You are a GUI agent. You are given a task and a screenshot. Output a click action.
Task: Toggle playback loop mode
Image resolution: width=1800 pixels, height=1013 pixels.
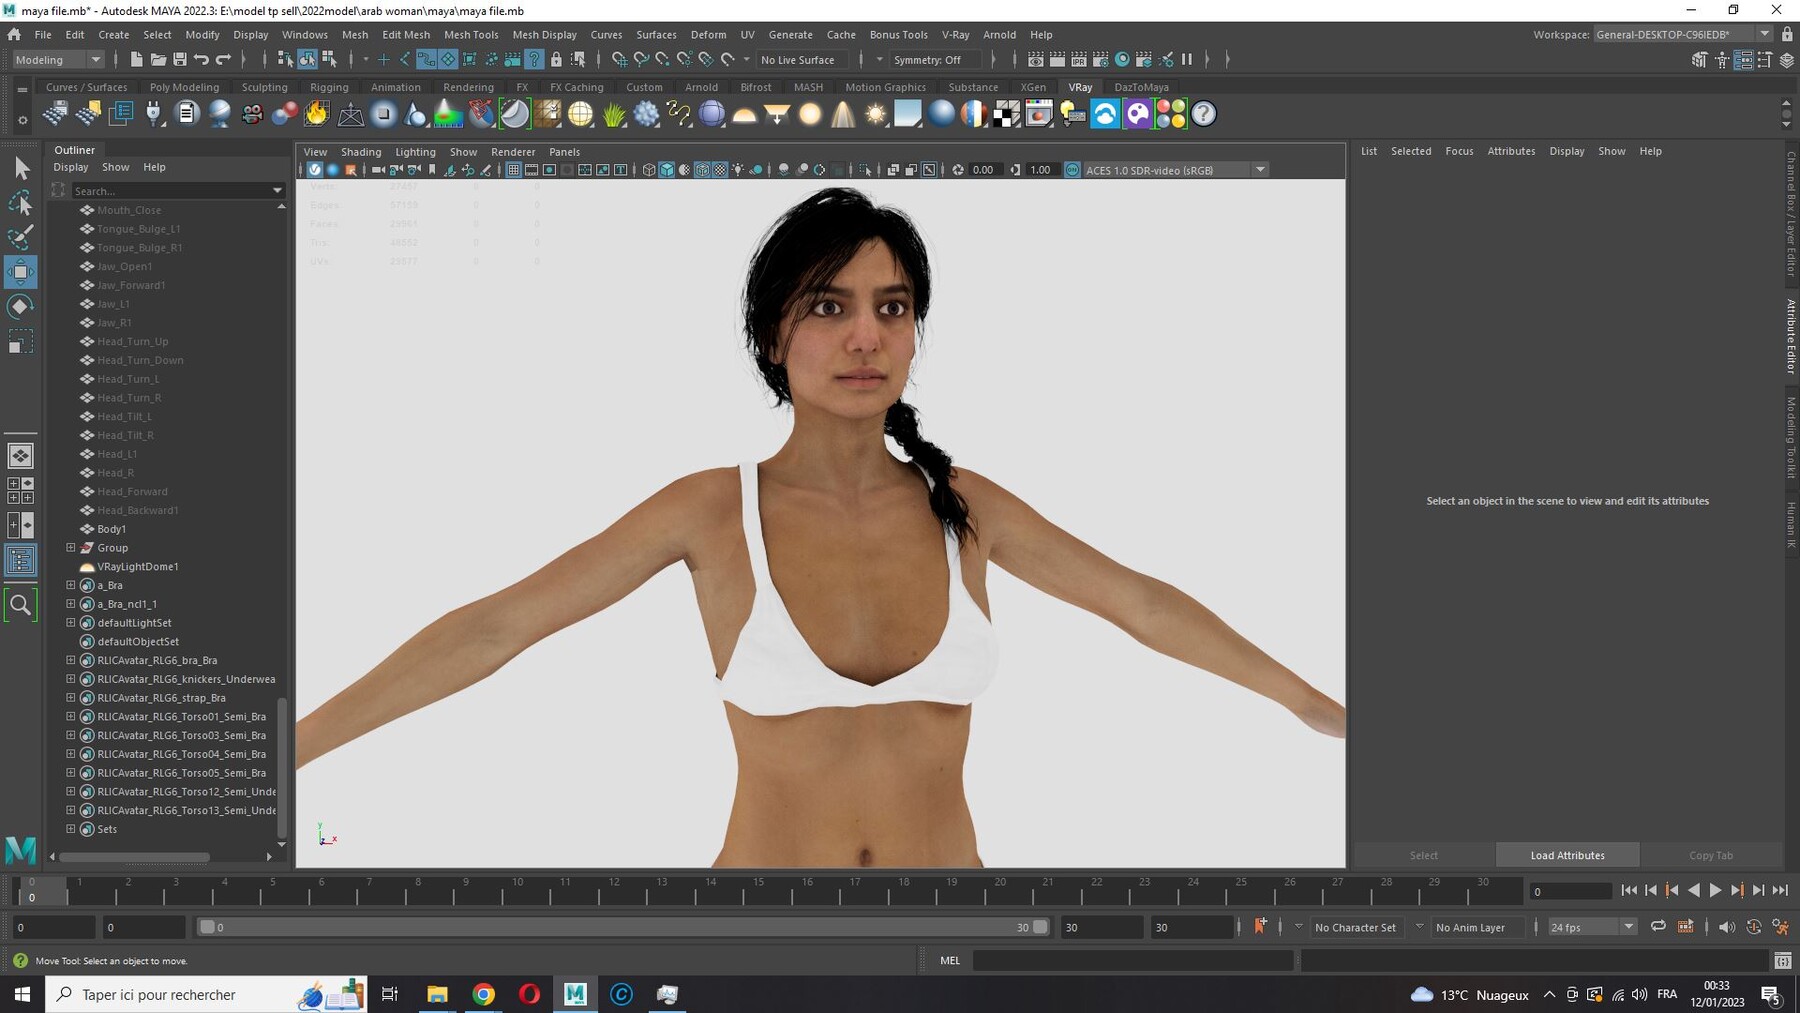(1658, 927)
